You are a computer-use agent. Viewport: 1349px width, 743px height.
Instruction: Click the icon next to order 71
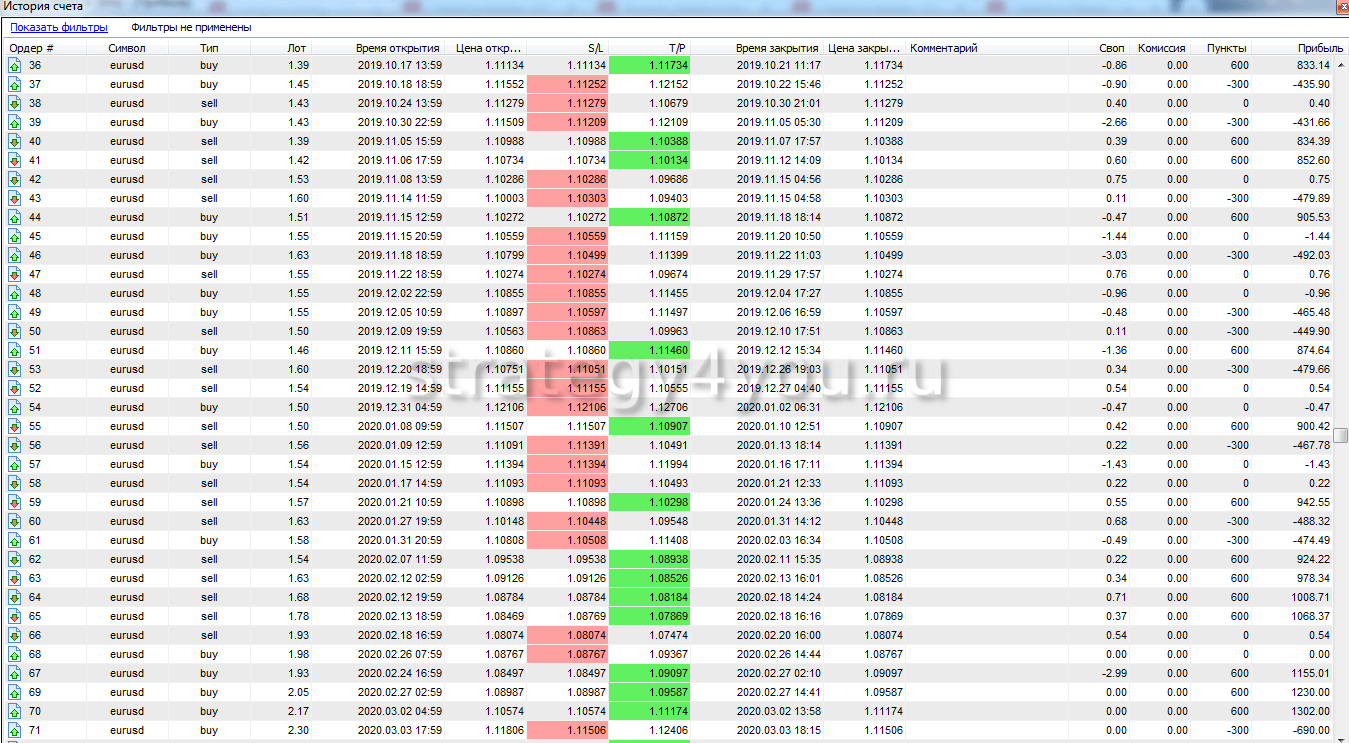[15, 731]
